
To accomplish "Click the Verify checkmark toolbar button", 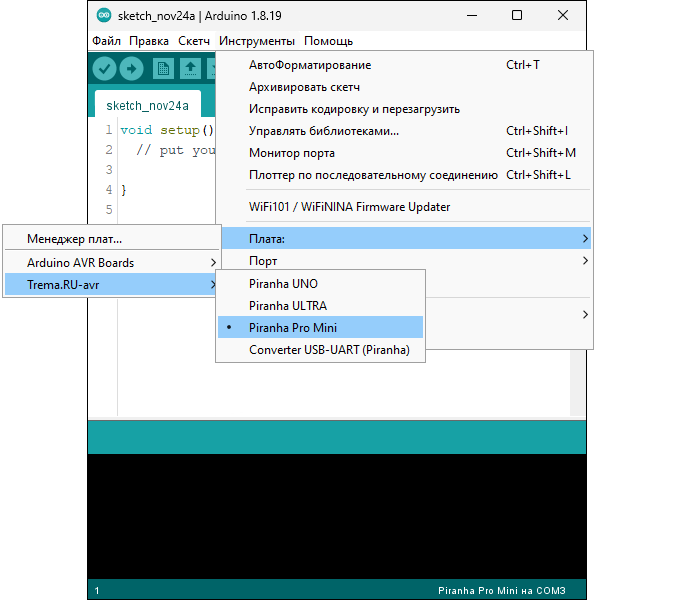I will click(104, 68).
